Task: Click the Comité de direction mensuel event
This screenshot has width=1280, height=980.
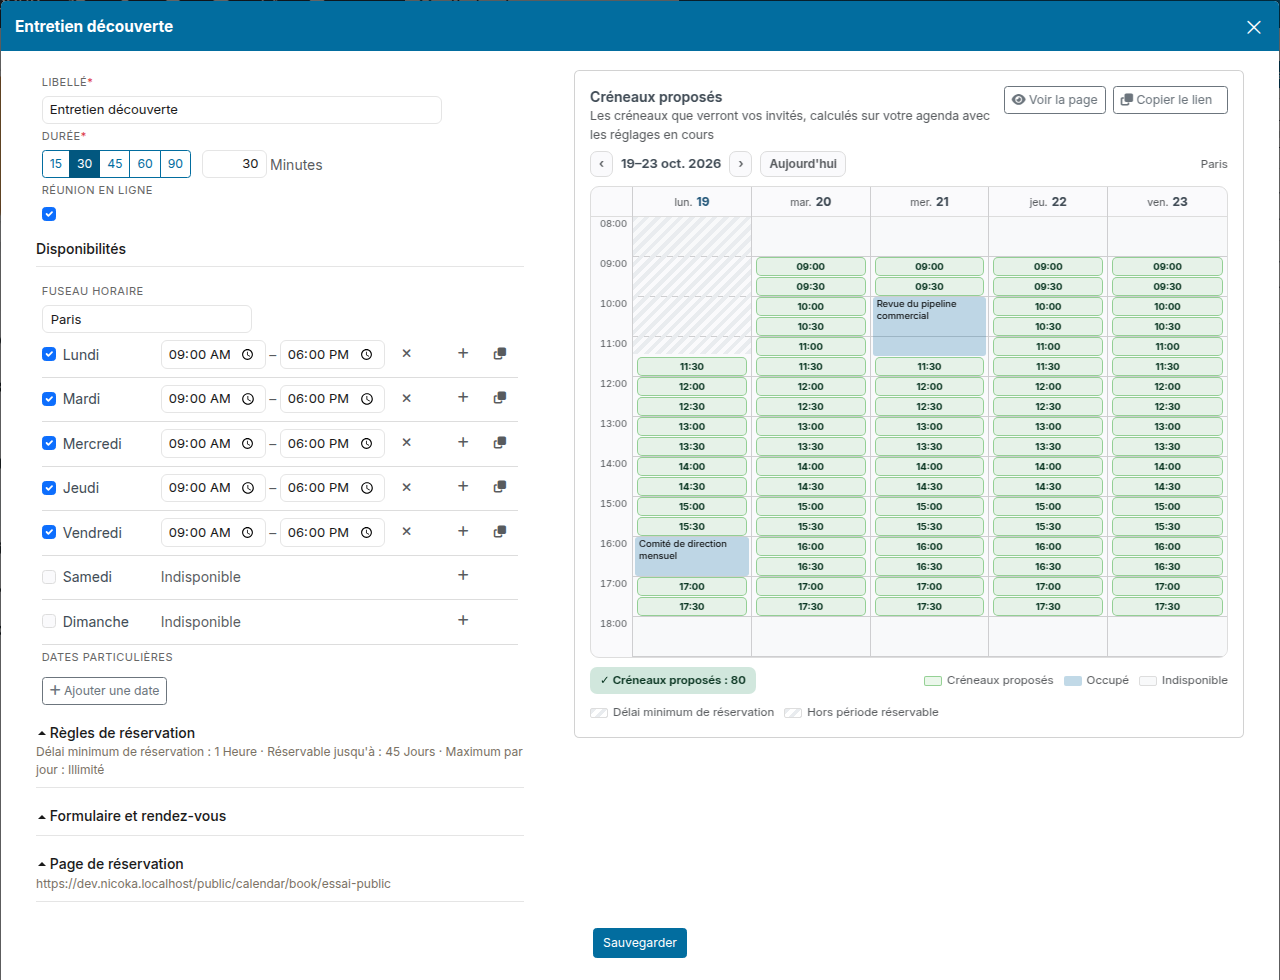Action: [692, 556]
